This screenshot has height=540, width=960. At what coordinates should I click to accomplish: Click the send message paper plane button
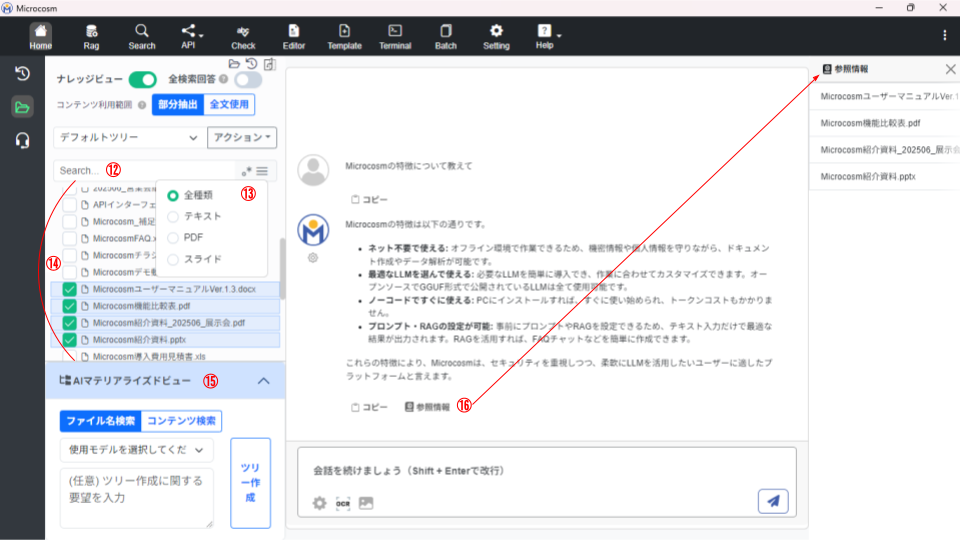point(773,502)
